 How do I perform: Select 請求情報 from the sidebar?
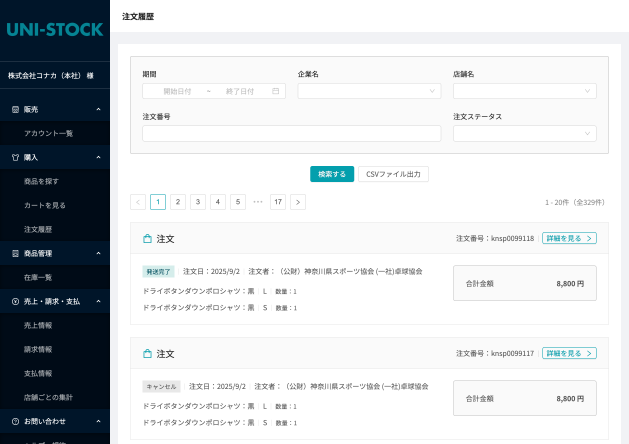(x=38, y=349)
